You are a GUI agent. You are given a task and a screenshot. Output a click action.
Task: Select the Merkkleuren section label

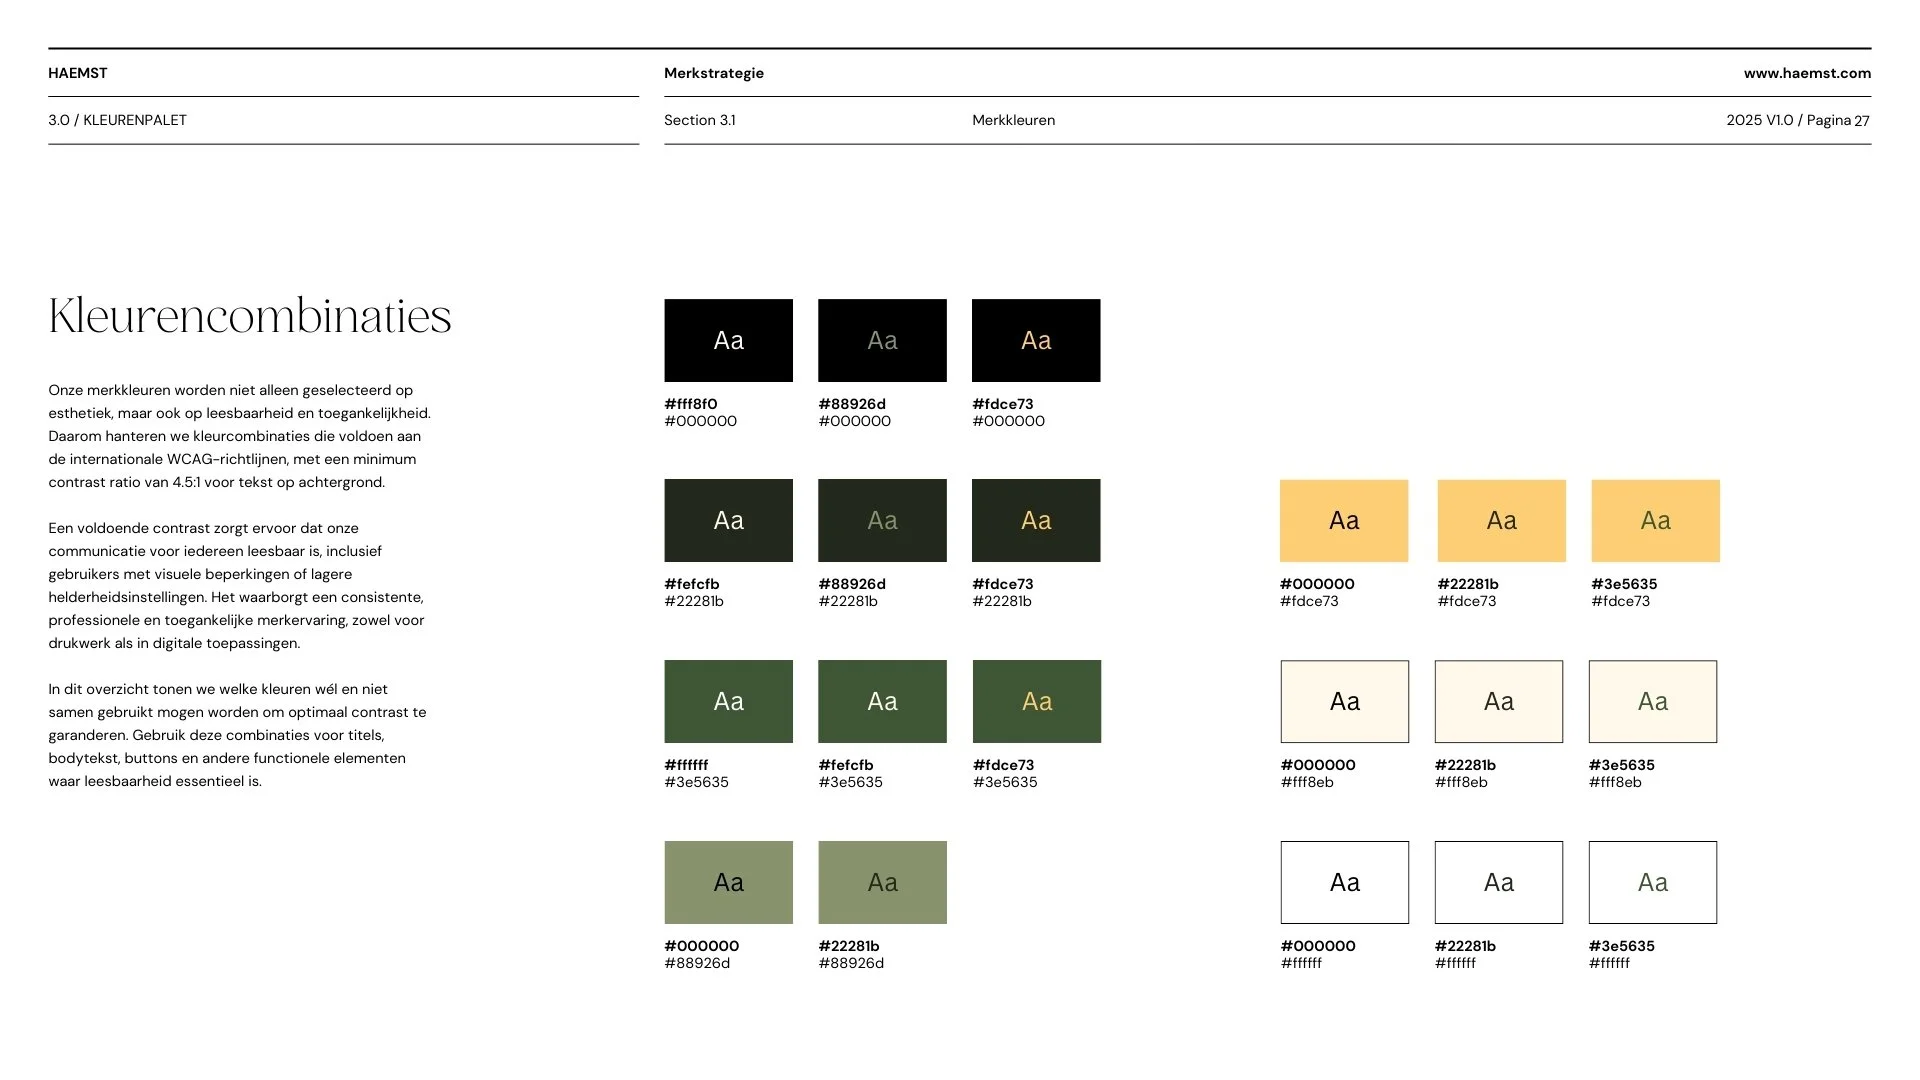coord(1013,120)
